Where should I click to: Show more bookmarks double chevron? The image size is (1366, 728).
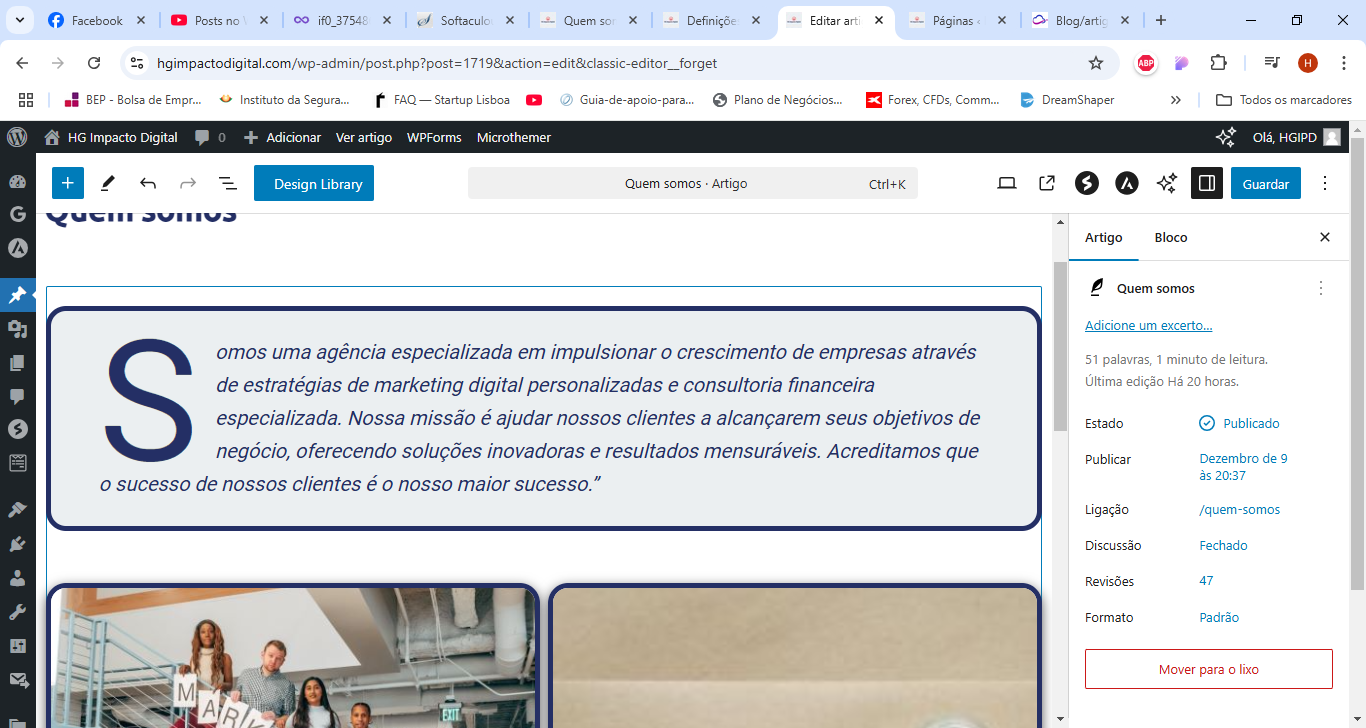[x=1175, y=100]
